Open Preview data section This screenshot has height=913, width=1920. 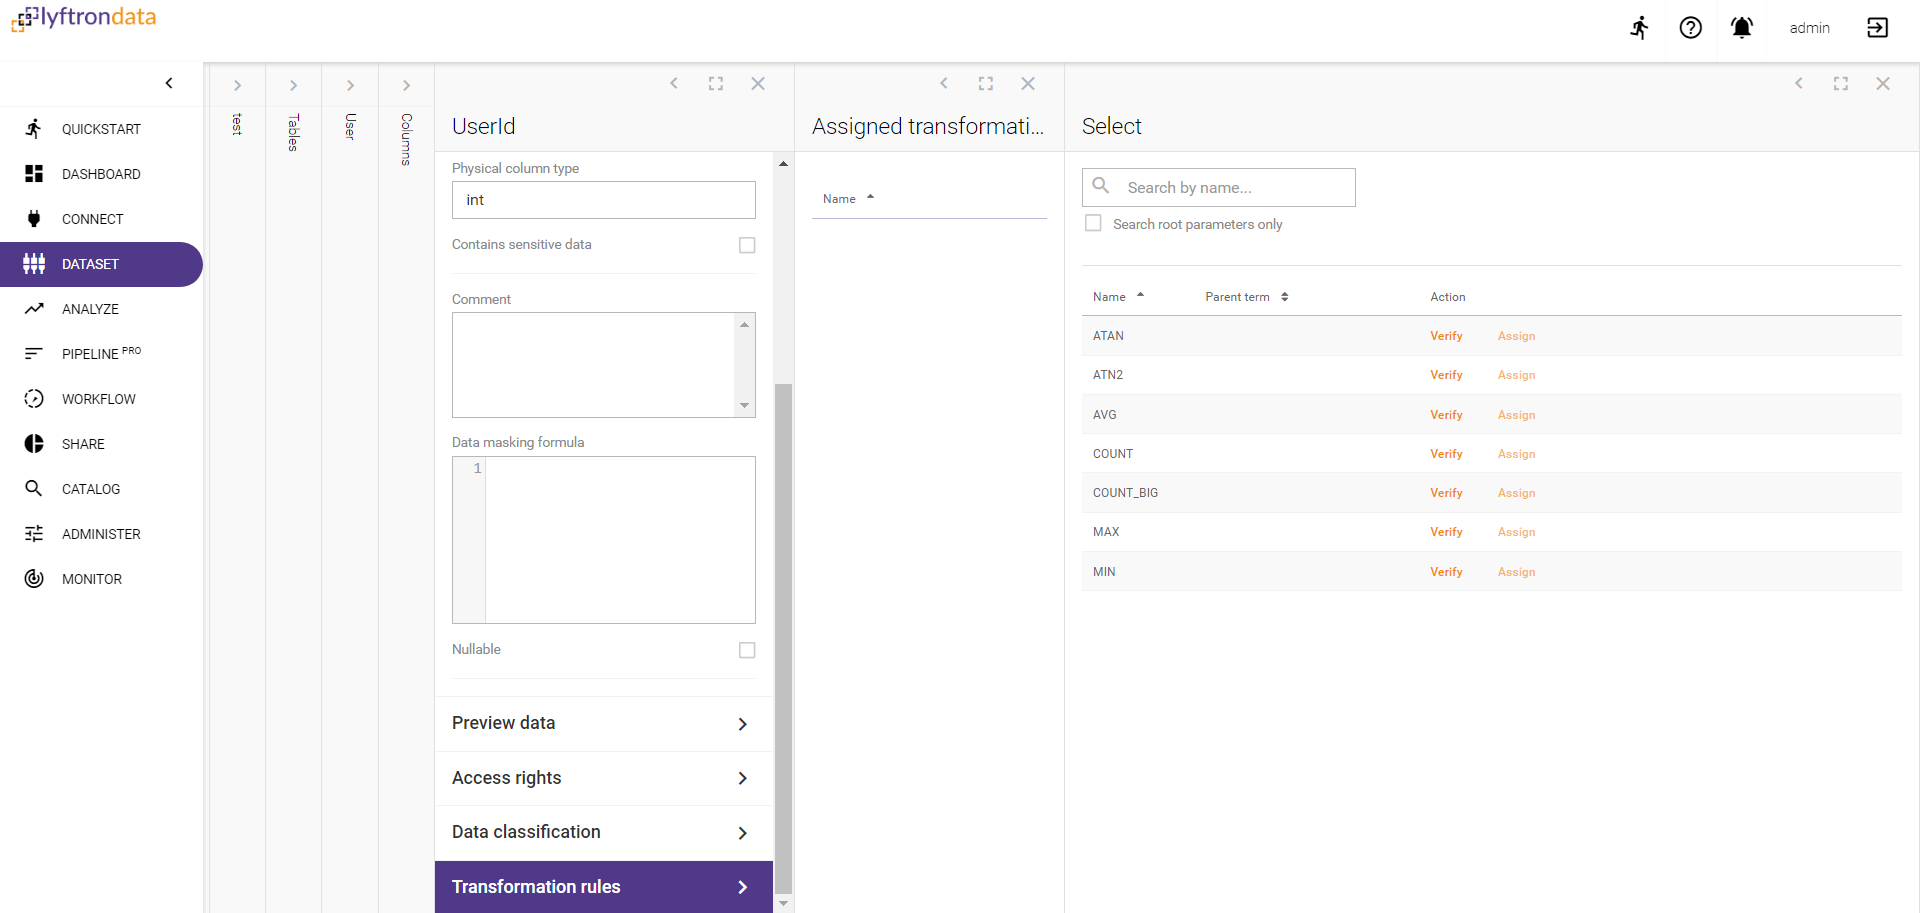coord(604,723)
